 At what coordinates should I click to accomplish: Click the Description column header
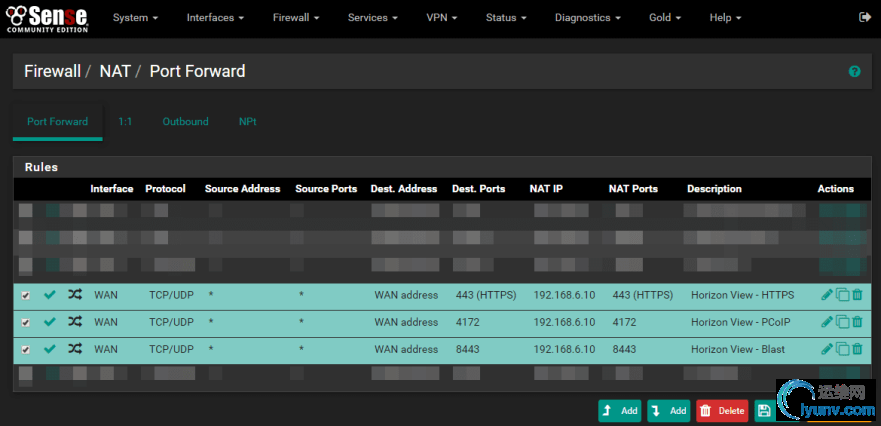point(714,189)
